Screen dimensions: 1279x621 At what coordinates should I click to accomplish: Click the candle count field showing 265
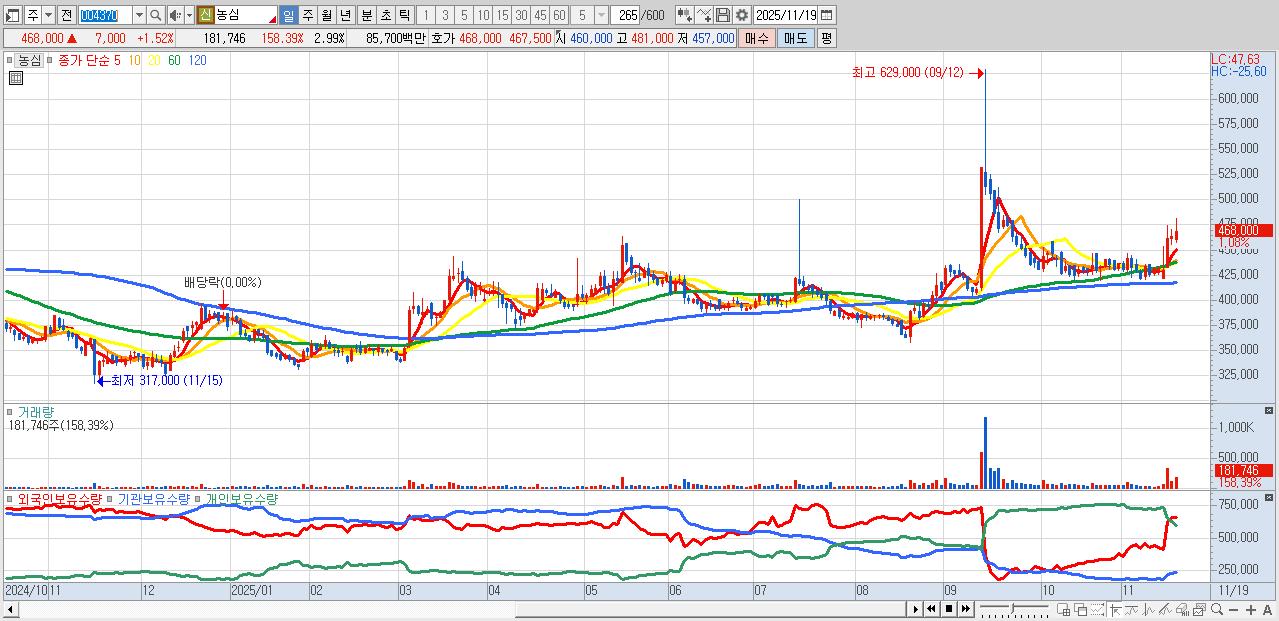[x=625, y=15]
